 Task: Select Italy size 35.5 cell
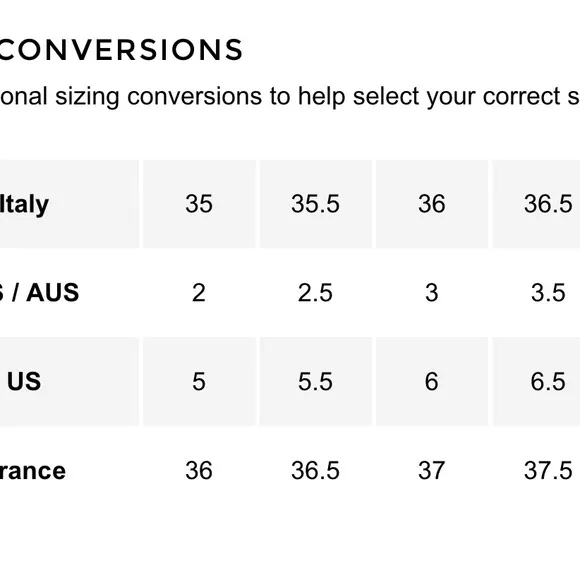click(x=316, y=204)
